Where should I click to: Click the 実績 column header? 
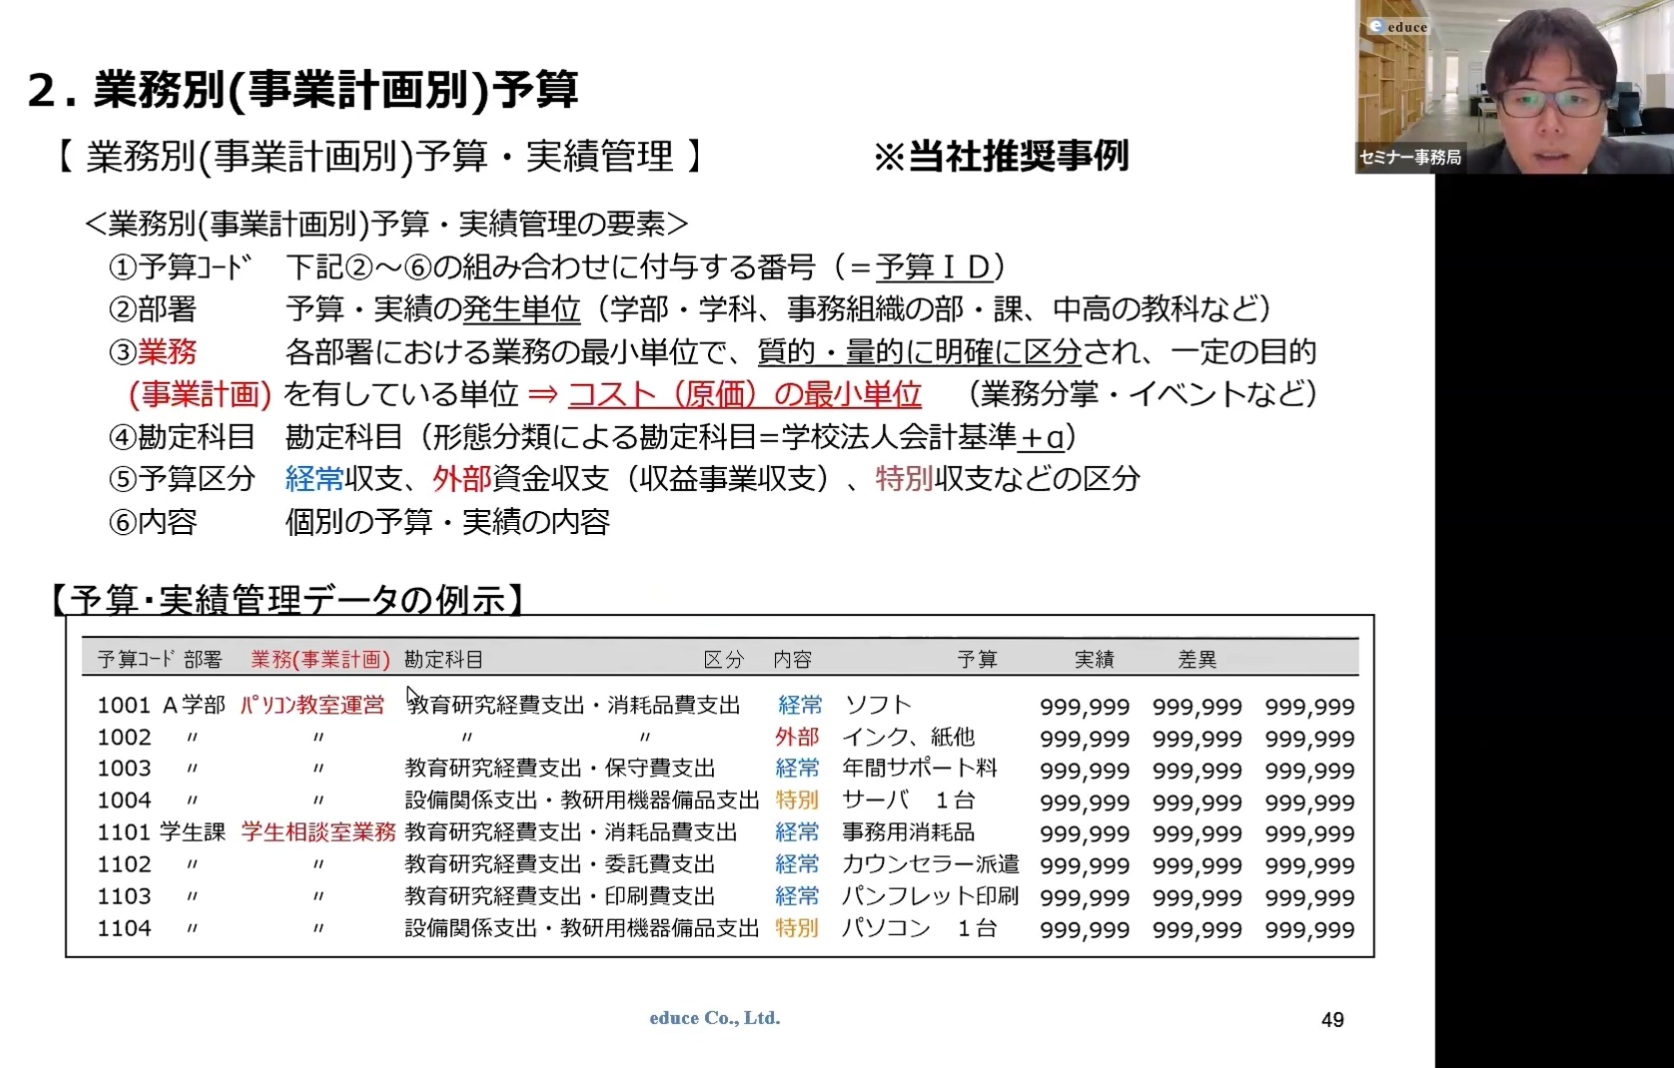click(x=1094, y=659)
